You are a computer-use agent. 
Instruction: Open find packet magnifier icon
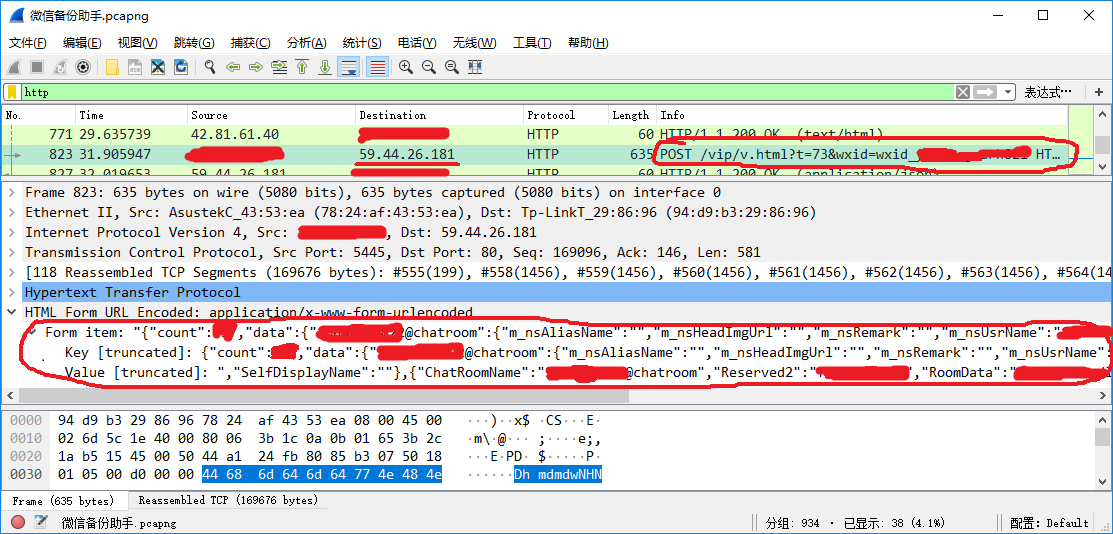click(x=210, y=67)
